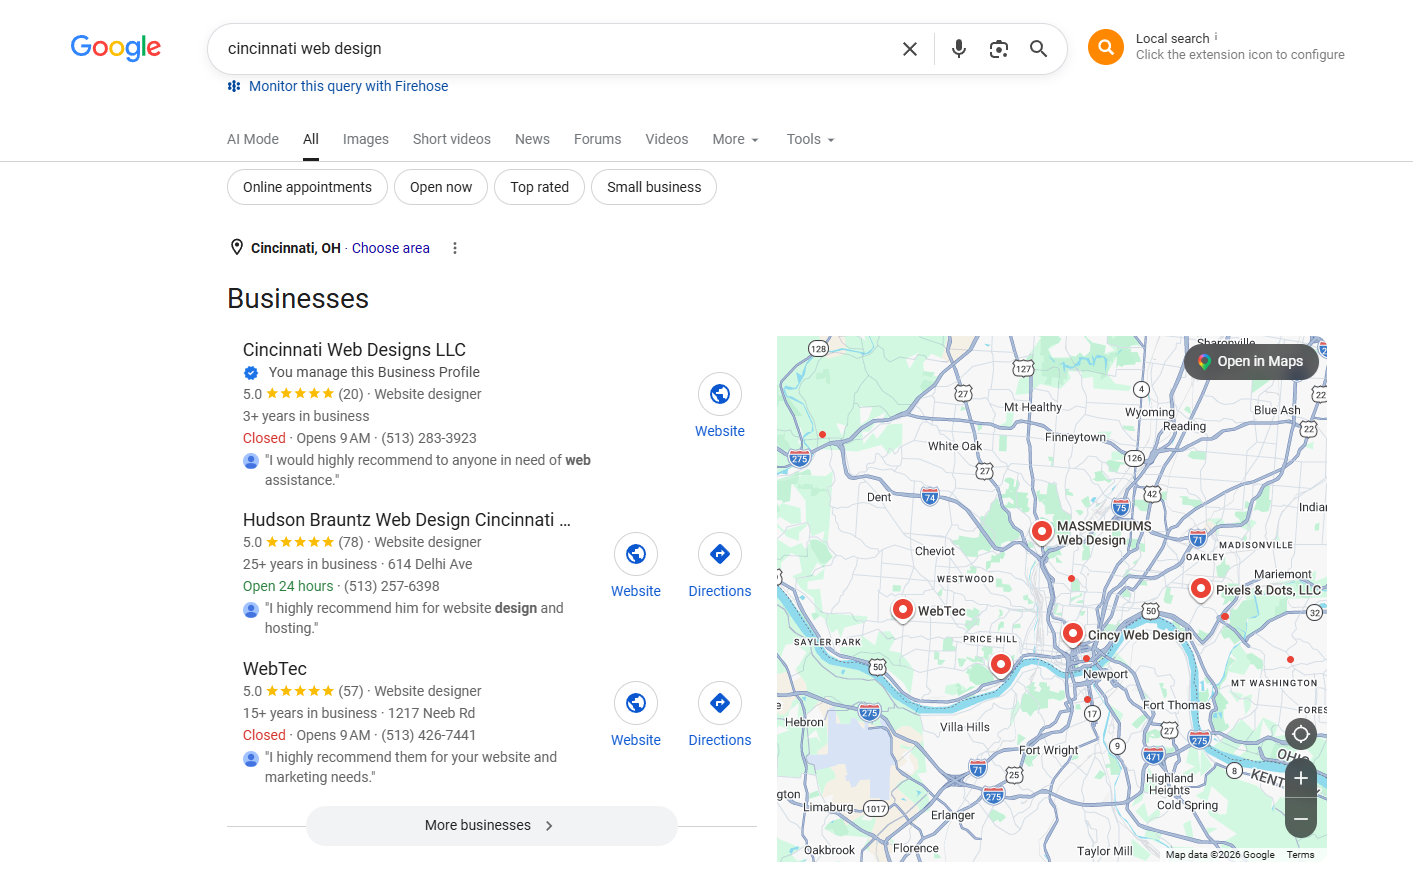Toggle the Open now filter chip
This screenshot has width=1413, height=891.
coord(441,187)
